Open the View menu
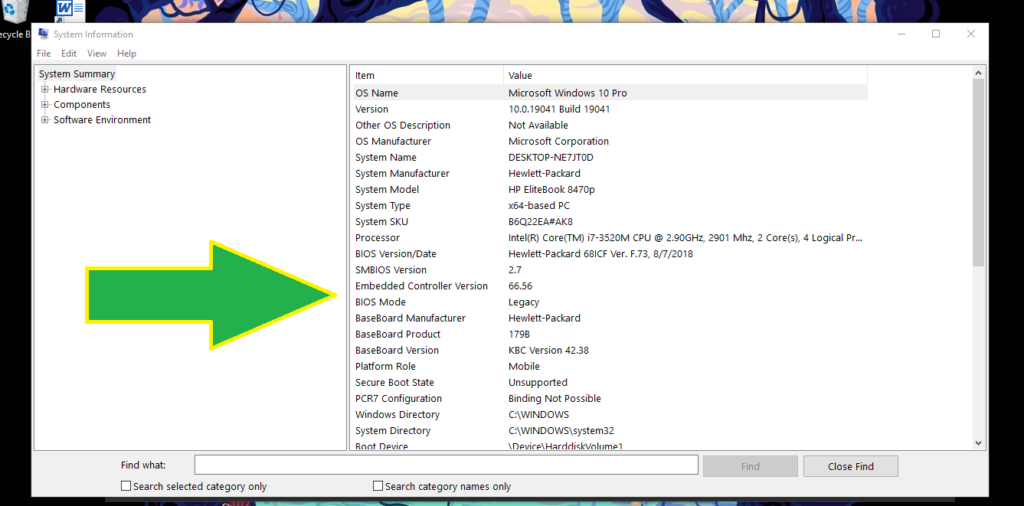Image resolution: width=1024 pixels, height=506 pixels. (97, 54)
